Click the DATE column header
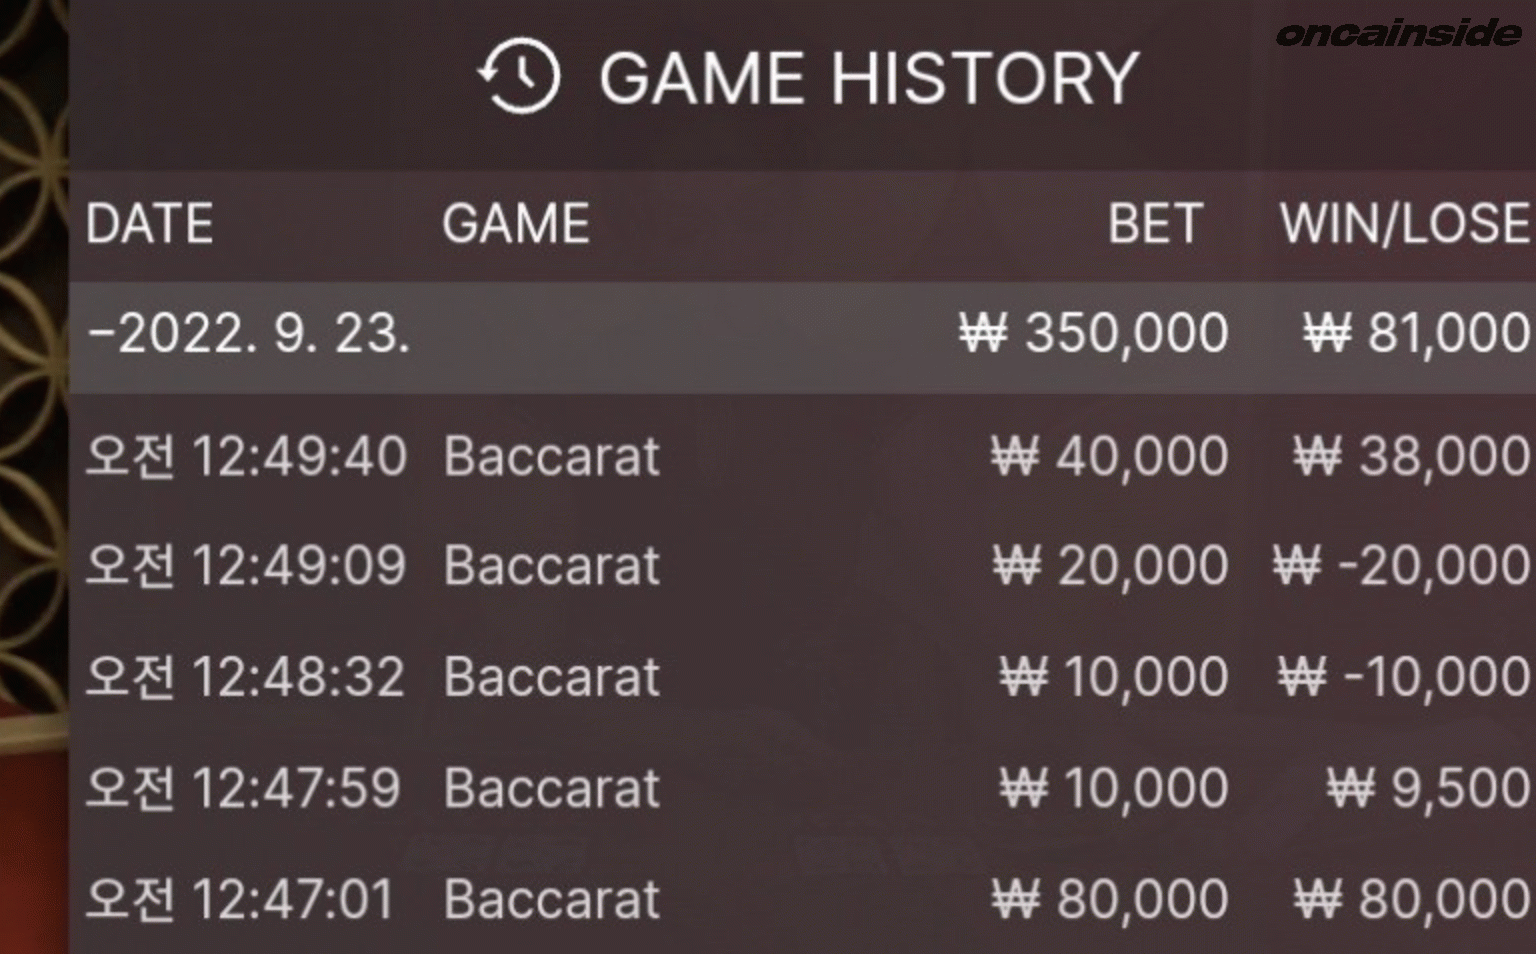Screen dimensions: 1536x954 pos(150,223)
